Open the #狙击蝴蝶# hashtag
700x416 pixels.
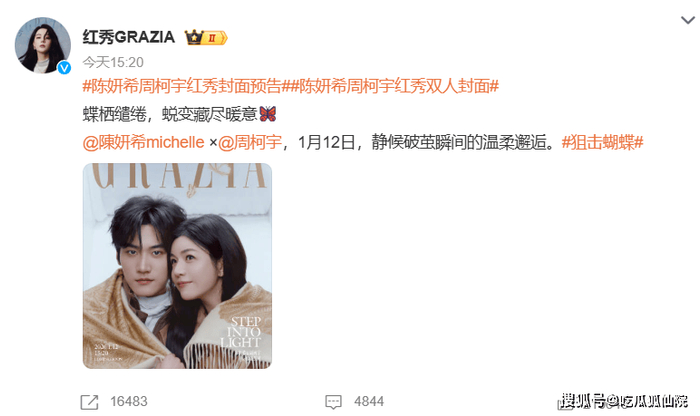pos(602,142)
